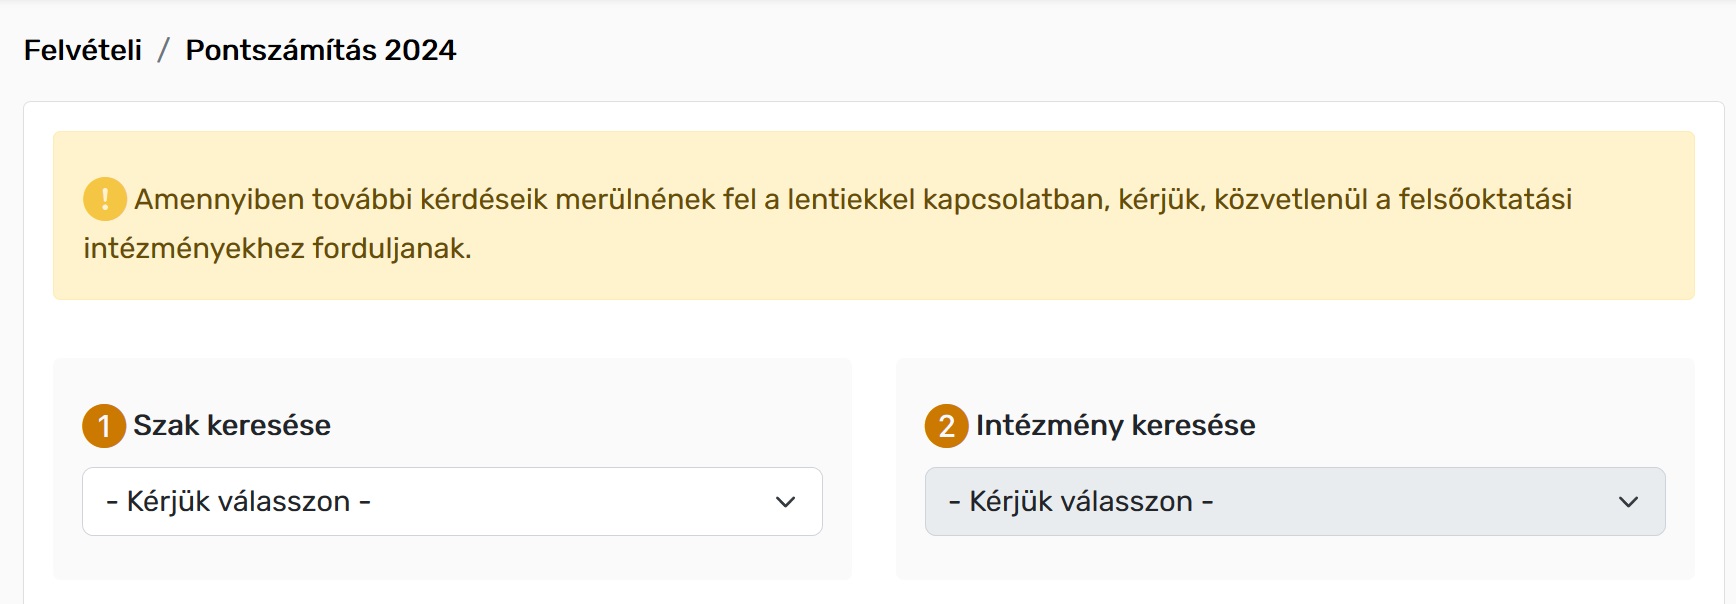Open the Pontszámítás 2024 breadcrumb item

click(x=321, y=50)
